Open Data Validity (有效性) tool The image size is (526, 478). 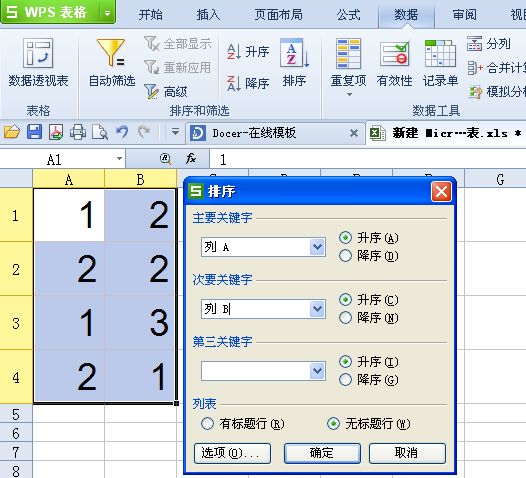pos(394,62)
